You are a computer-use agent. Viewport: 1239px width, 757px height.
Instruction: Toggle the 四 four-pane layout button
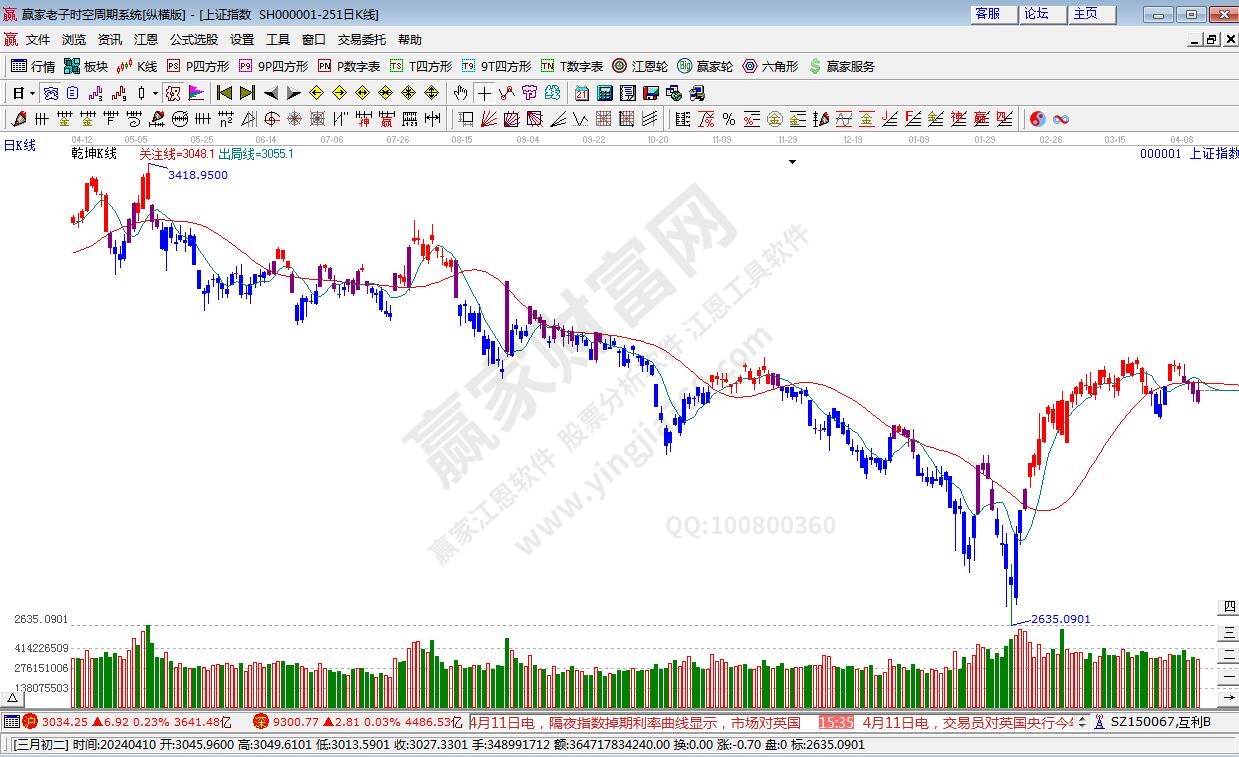click(x=1228, y=607)
